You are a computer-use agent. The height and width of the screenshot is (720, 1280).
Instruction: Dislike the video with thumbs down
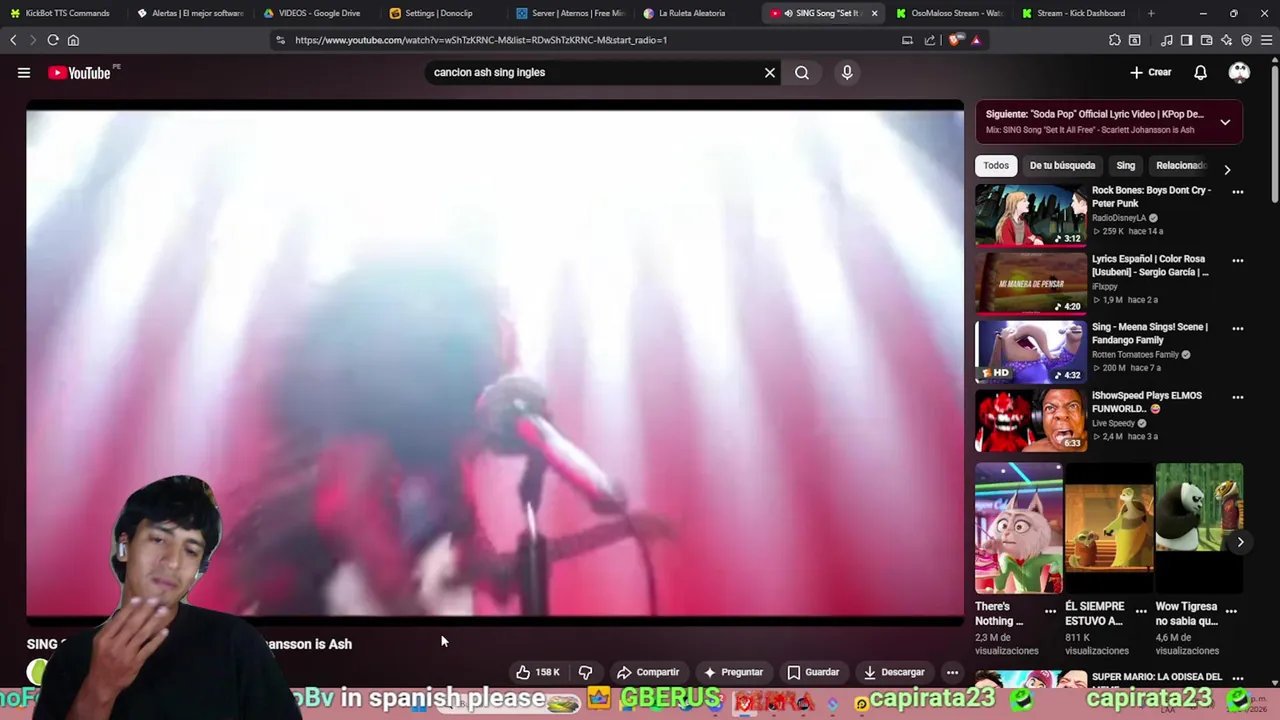[x=585, y=672]
